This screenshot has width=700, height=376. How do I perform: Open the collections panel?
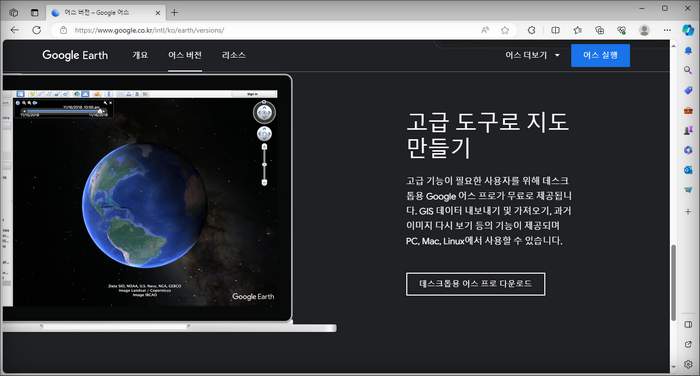pos(600,30)
